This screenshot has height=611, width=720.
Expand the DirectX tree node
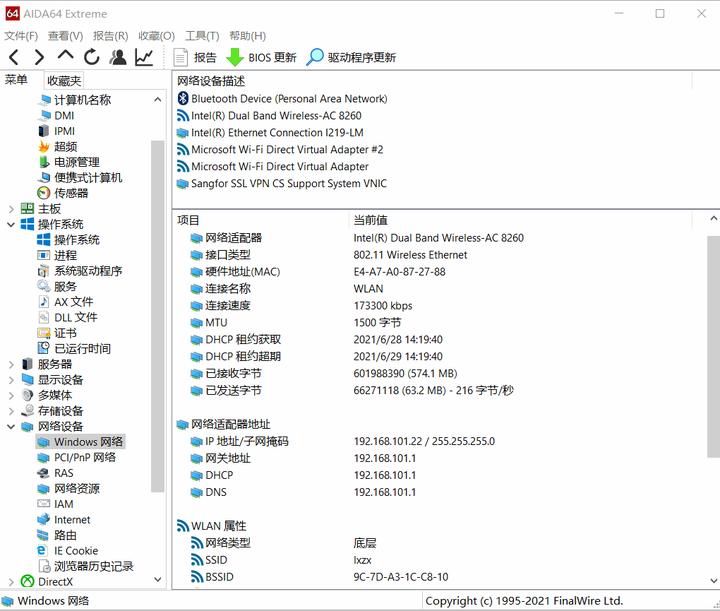[11, 582]
